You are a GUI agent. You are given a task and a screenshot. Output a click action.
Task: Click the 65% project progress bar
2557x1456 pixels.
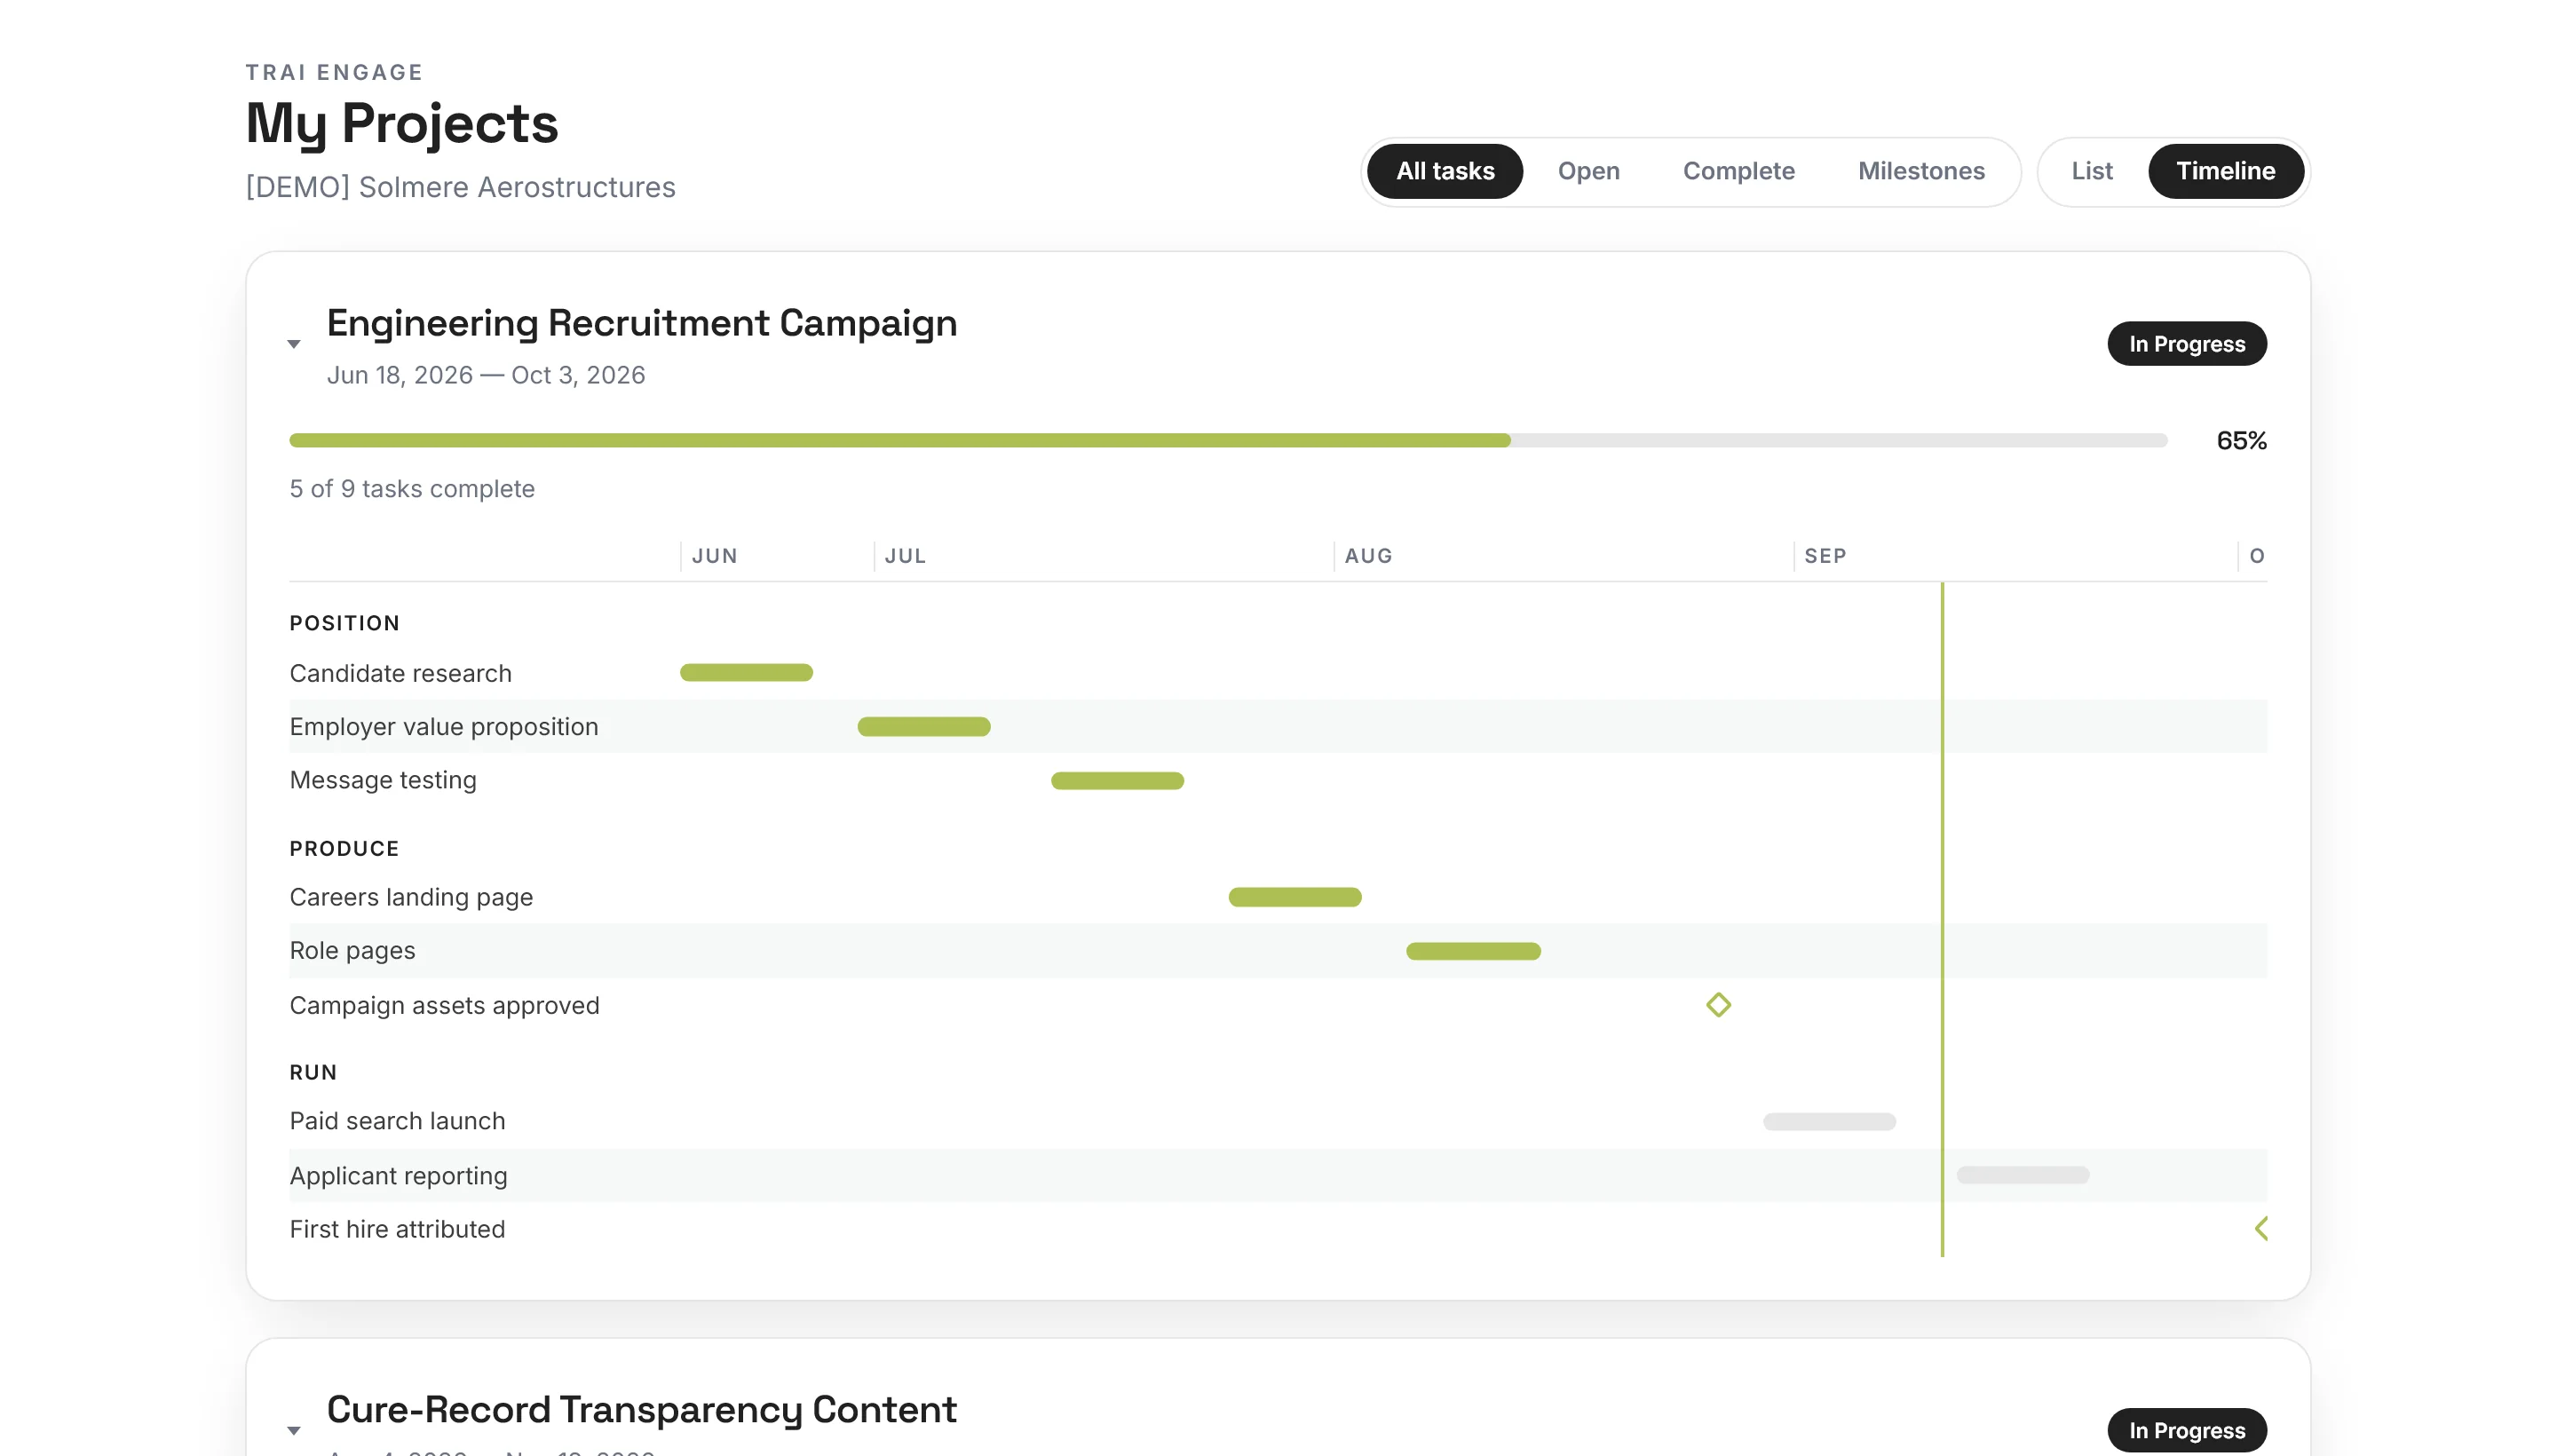click(1228, 440)
